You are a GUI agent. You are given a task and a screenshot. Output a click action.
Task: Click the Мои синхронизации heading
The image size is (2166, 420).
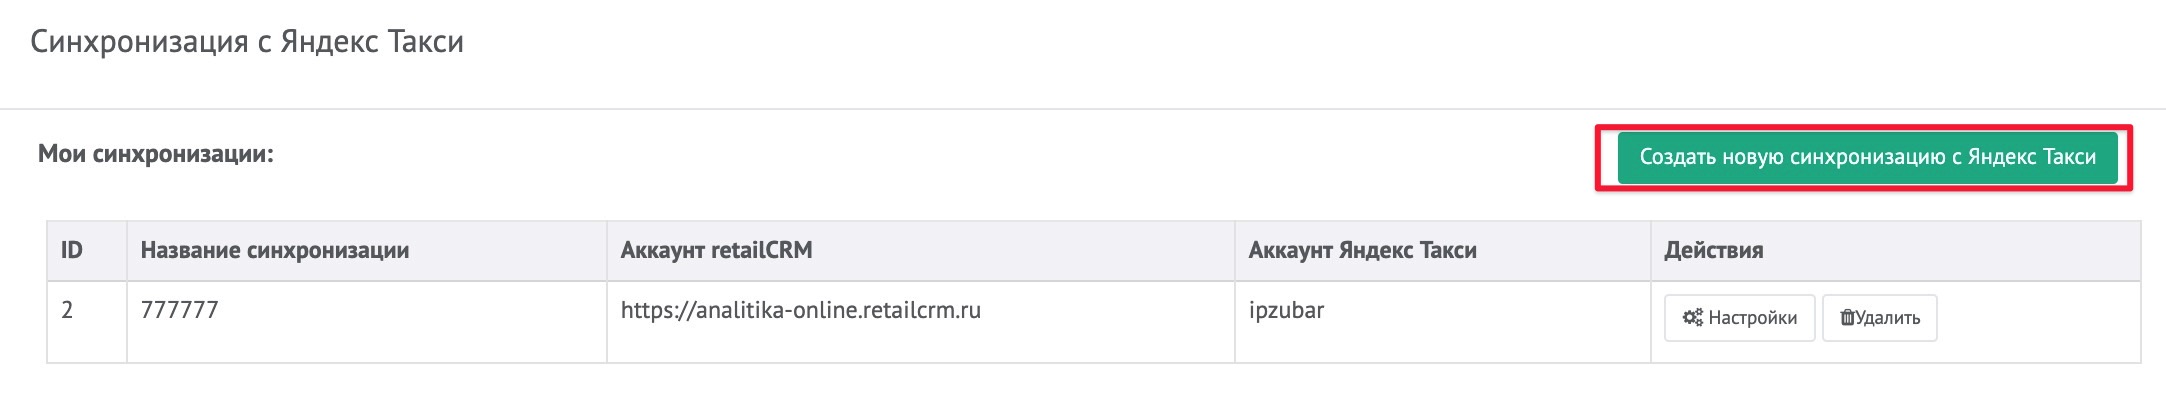pos(156,154)
